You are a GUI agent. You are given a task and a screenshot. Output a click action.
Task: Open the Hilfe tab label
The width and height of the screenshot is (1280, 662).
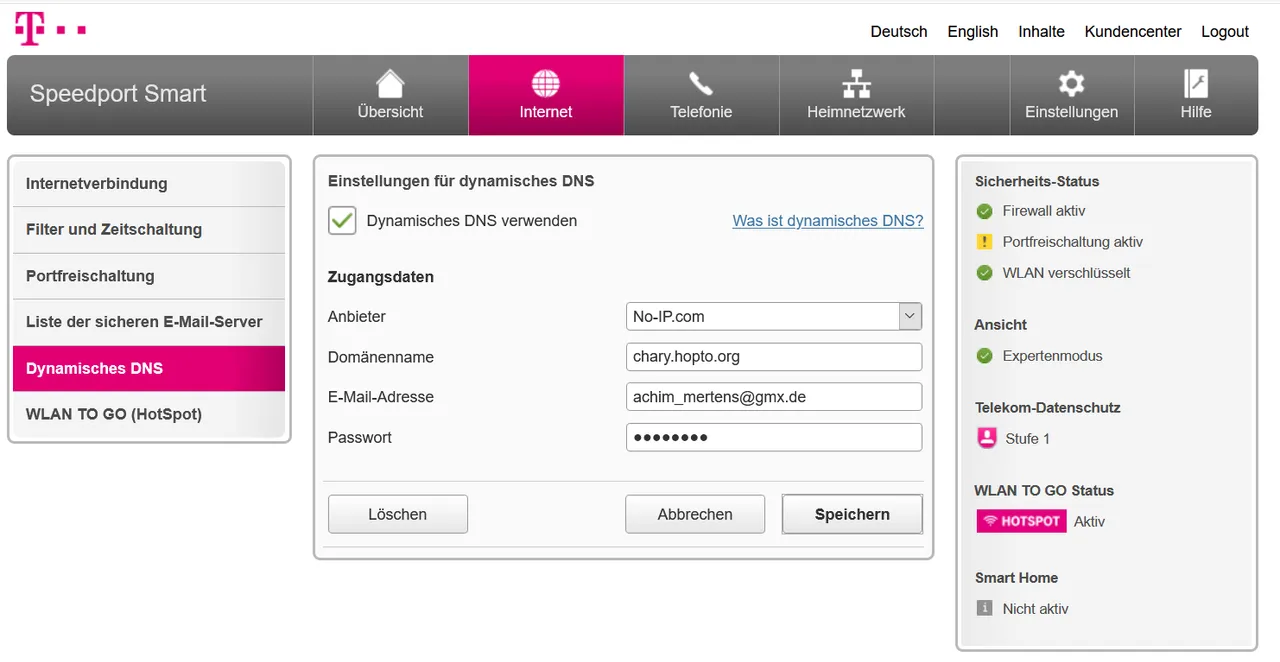(1196, 112)
